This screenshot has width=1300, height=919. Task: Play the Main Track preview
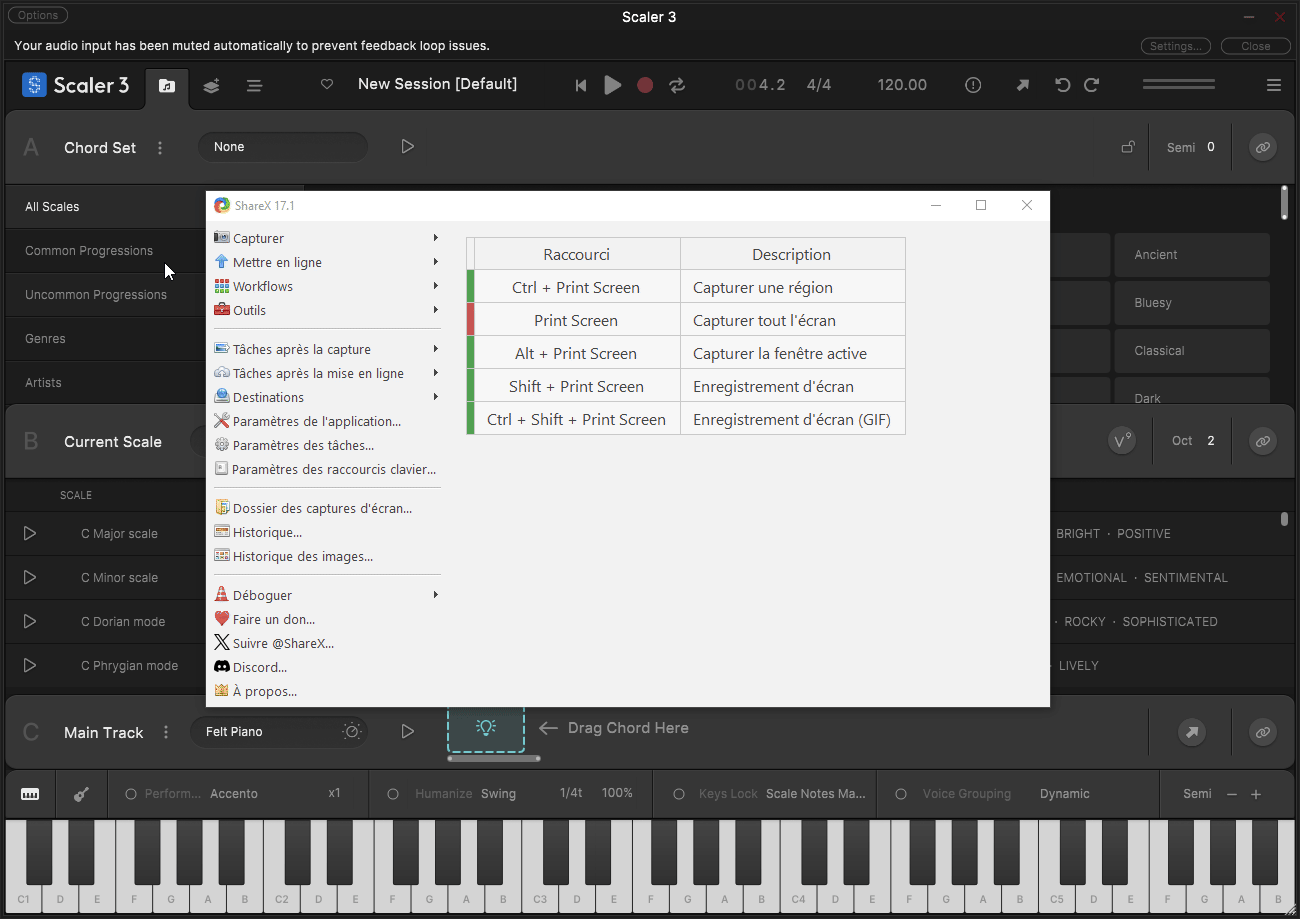[x=407, y=732]
